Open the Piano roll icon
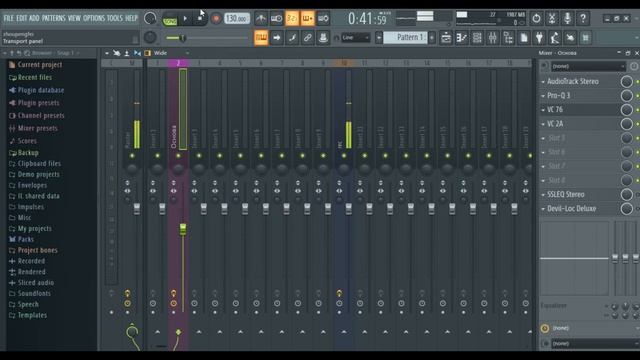The image size is (640, 360). pyautogui.click(x=462, y=38)
